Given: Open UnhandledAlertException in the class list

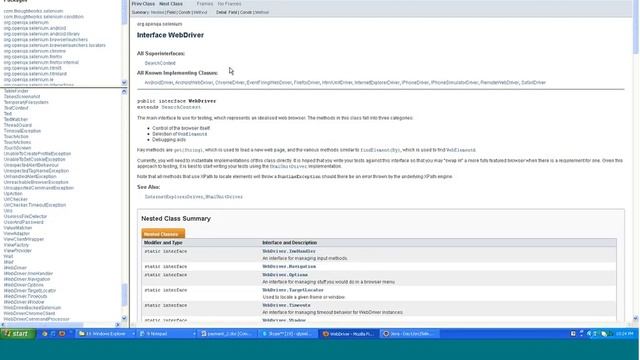Looking at the screenshot, I should click(x=30, y=177).
